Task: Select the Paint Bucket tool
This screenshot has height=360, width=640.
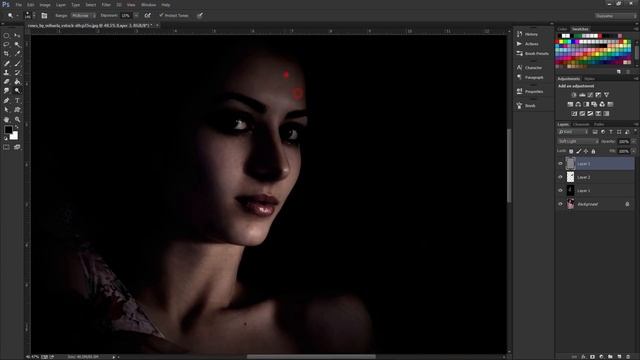Action: point(17,82)
